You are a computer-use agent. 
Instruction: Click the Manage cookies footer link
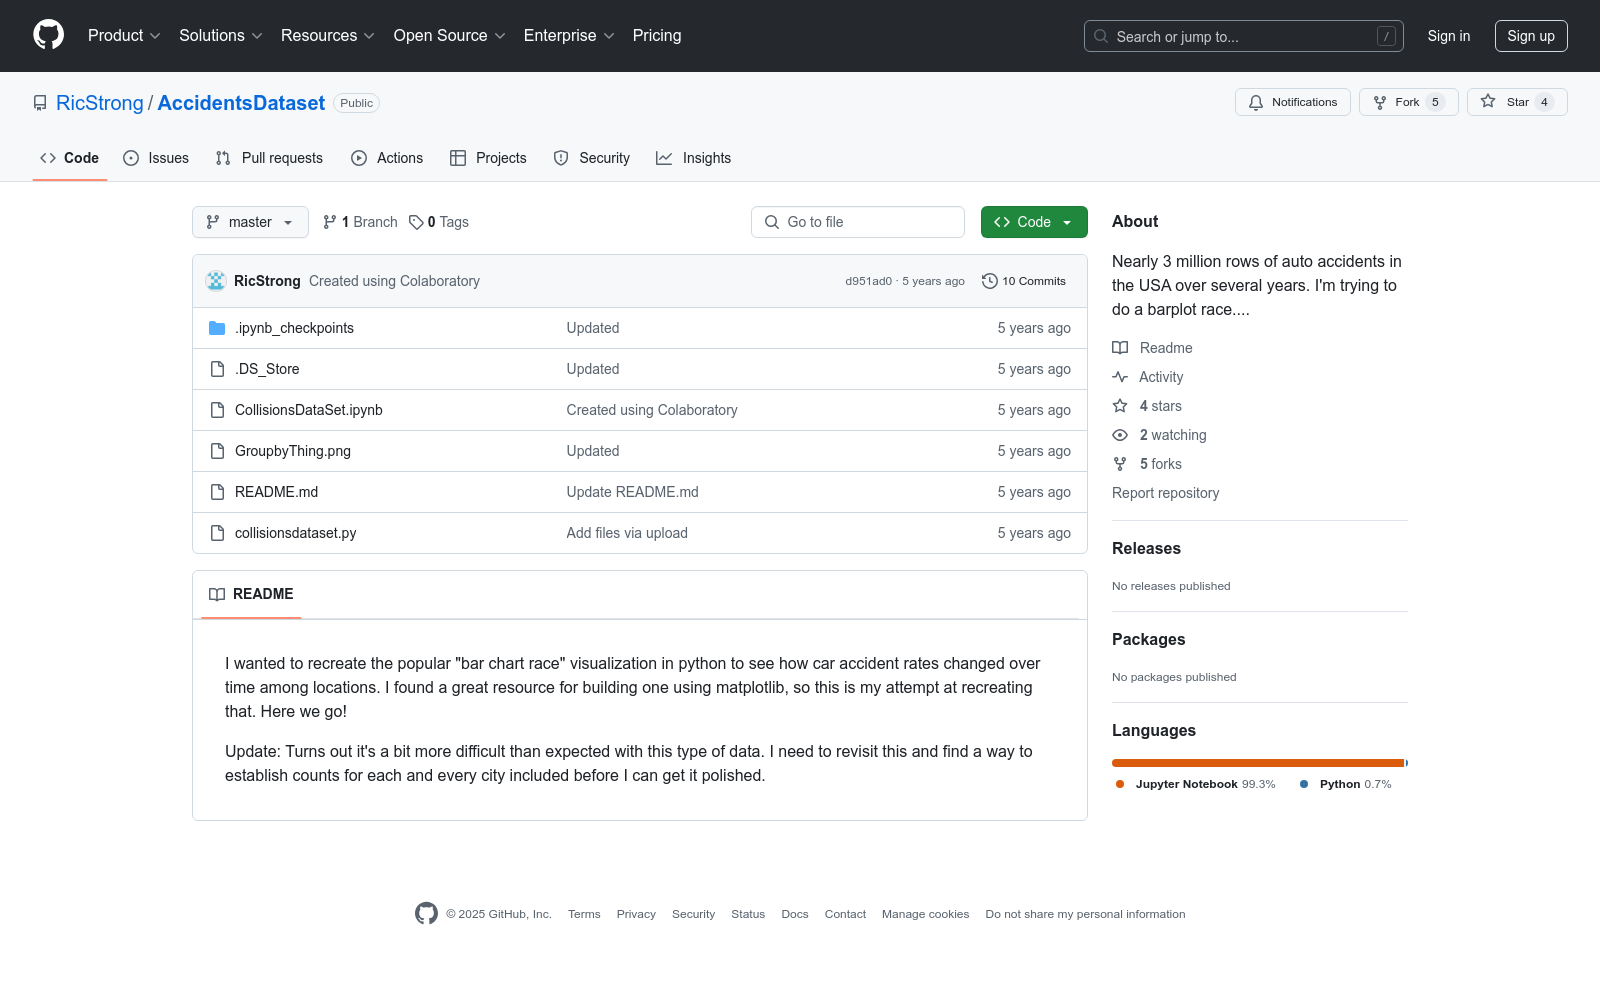[925, 914]
